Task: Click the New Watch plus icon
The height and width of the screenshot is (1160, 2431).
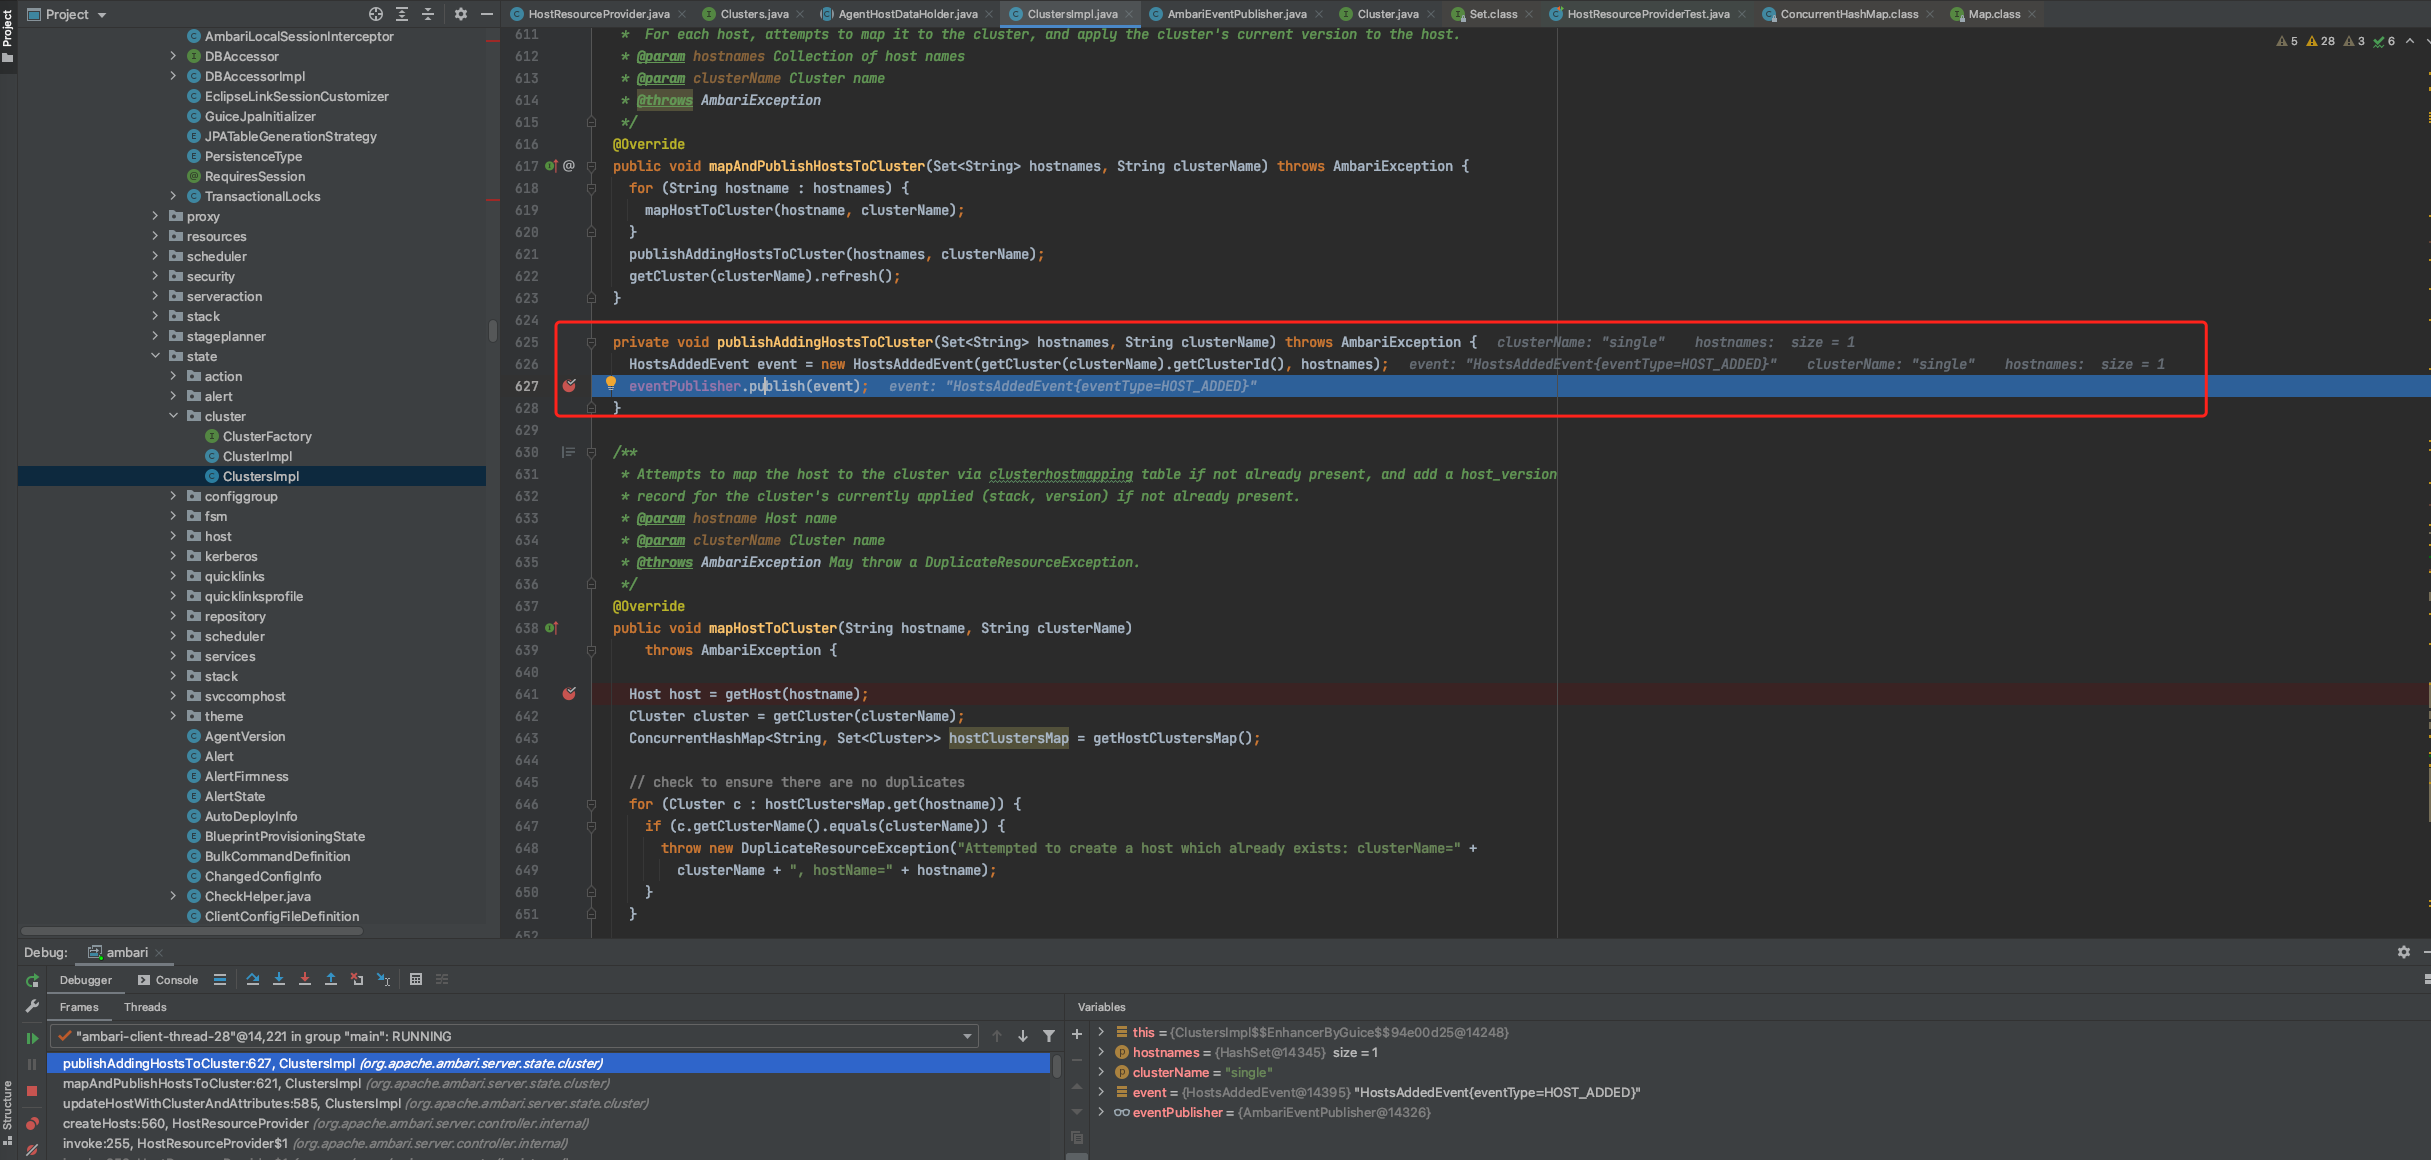Action: 1077,1034
